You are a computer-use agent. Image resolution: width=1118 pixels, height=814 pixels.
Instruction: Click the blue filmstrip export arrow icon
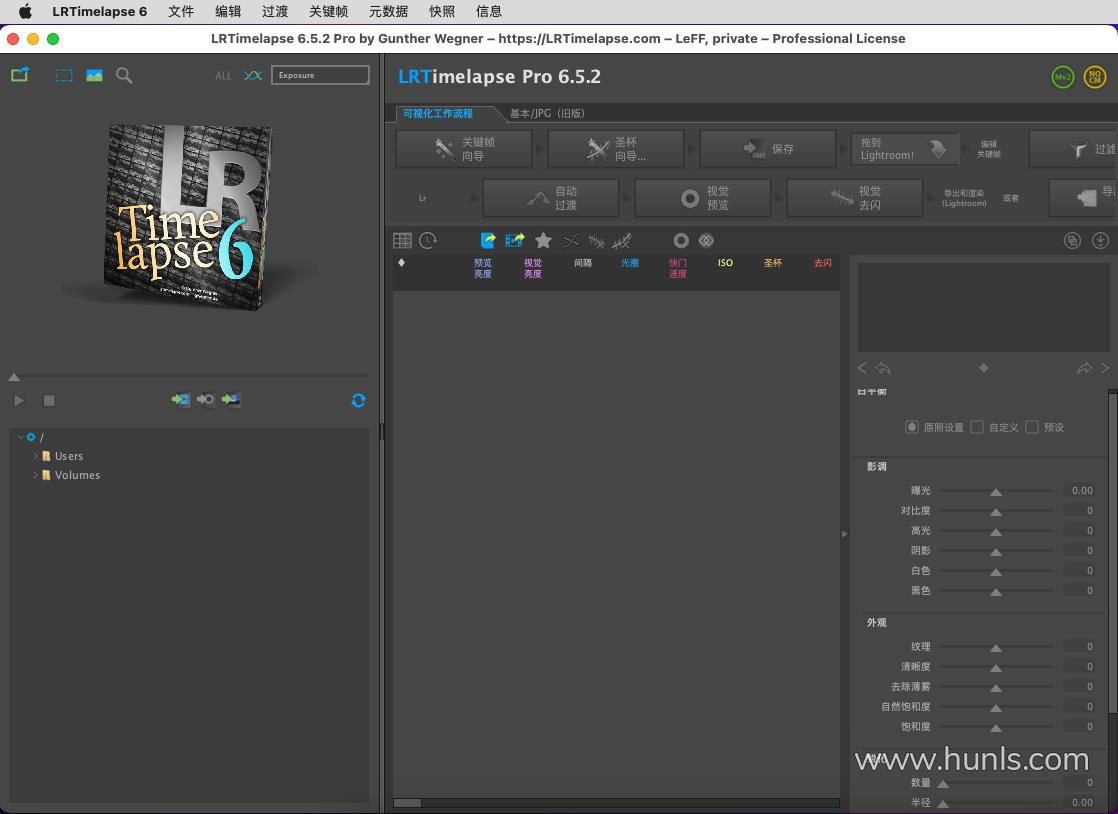pos(515,241)
